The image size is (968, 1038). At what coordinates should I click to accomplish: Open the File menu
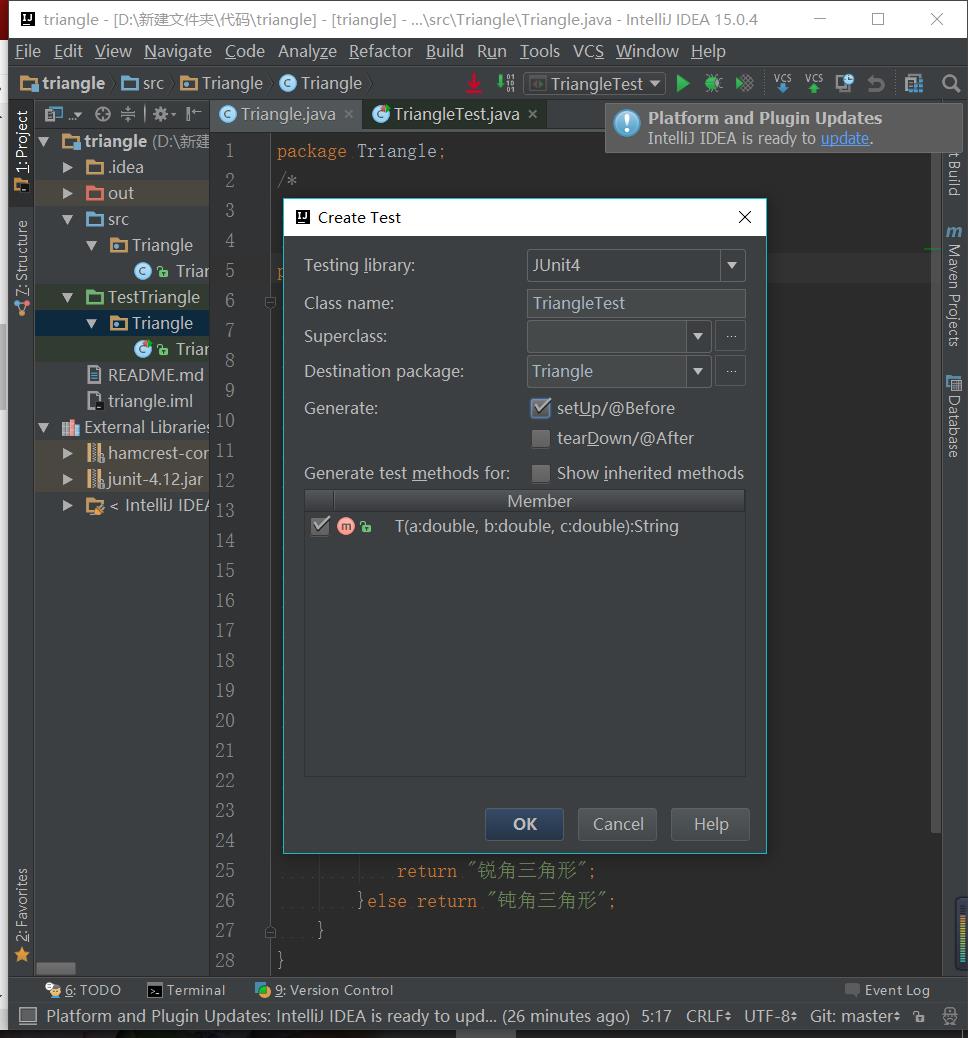coord(28,51)
